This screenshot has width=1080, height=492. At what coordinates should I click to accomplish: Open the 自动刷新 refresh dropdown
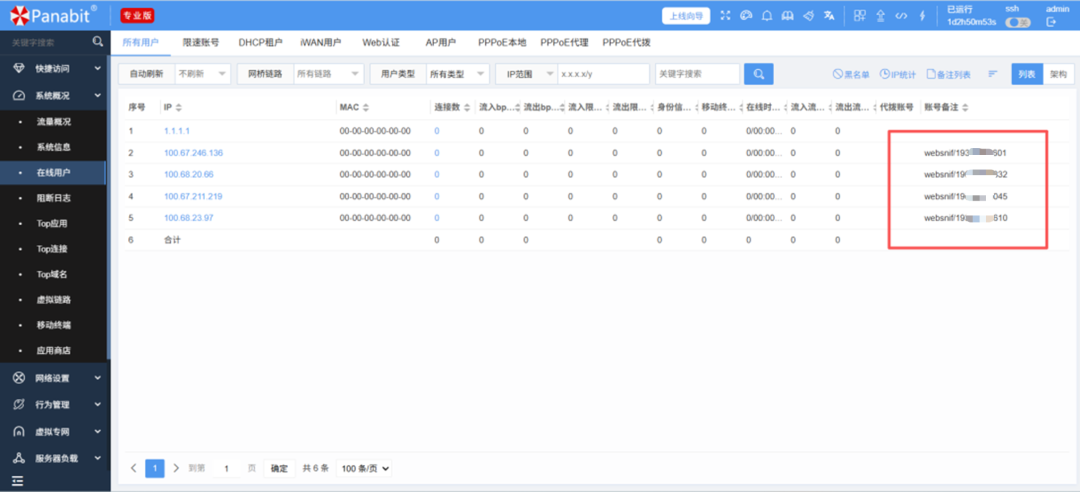[203, 74]
